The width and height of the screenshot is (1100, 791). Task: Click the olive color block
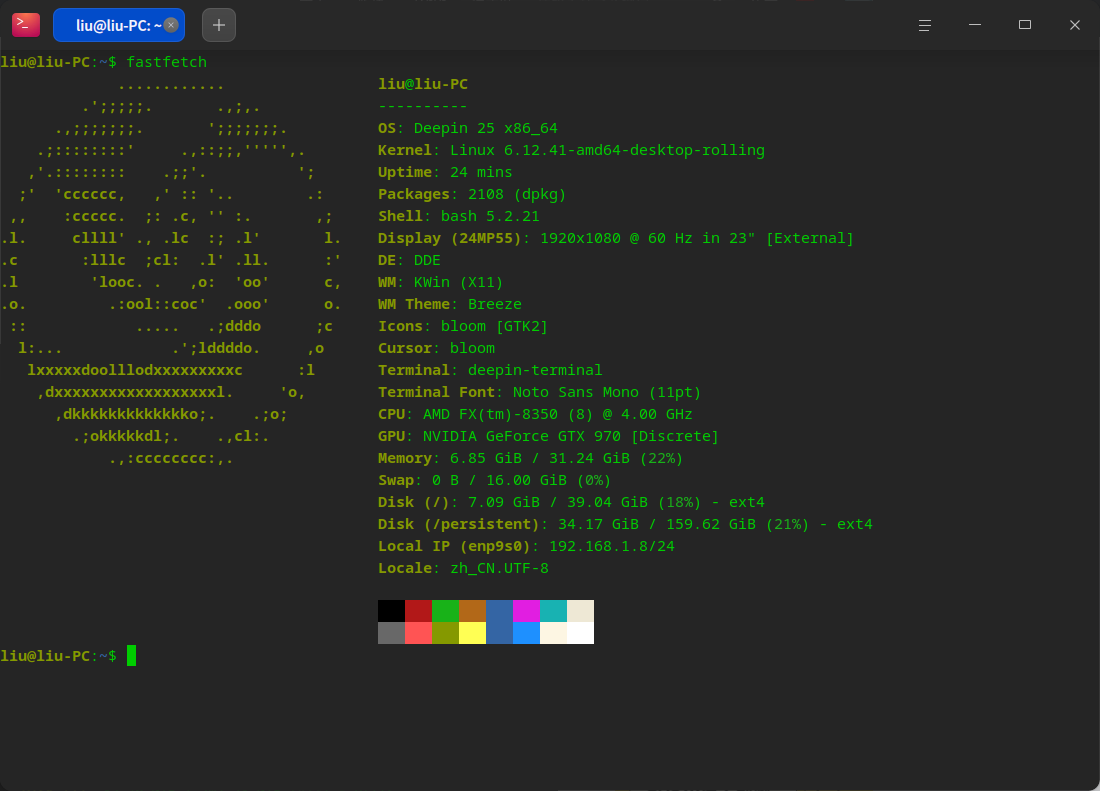click(445, 633)
